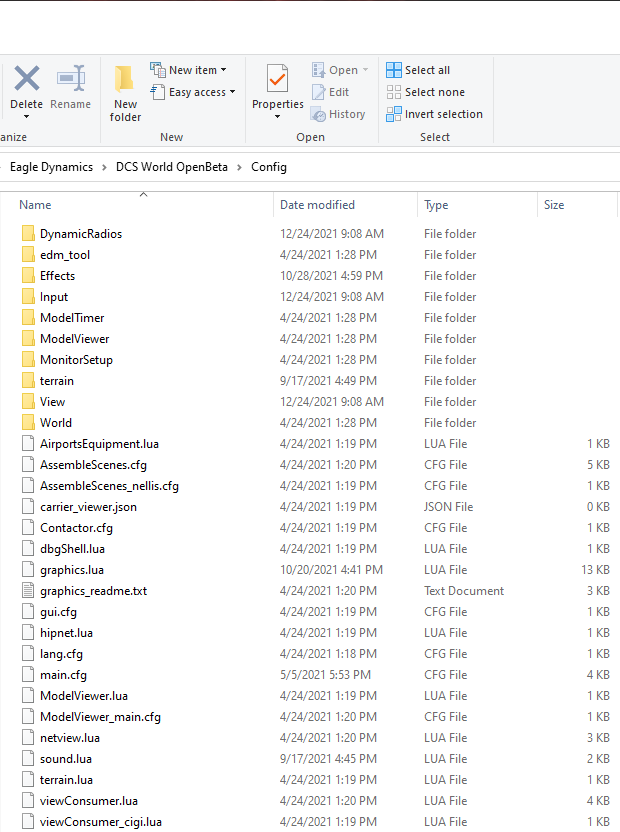Select the DynamicRadios folder icon
The image size is (620, 832).
point(29,233)
